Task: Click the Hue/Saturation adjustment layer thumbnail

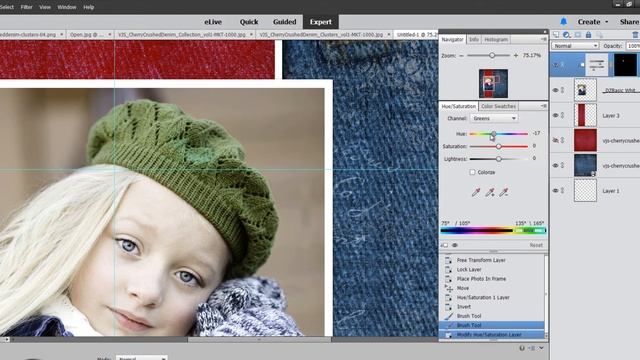Action: tap(597, 65)
